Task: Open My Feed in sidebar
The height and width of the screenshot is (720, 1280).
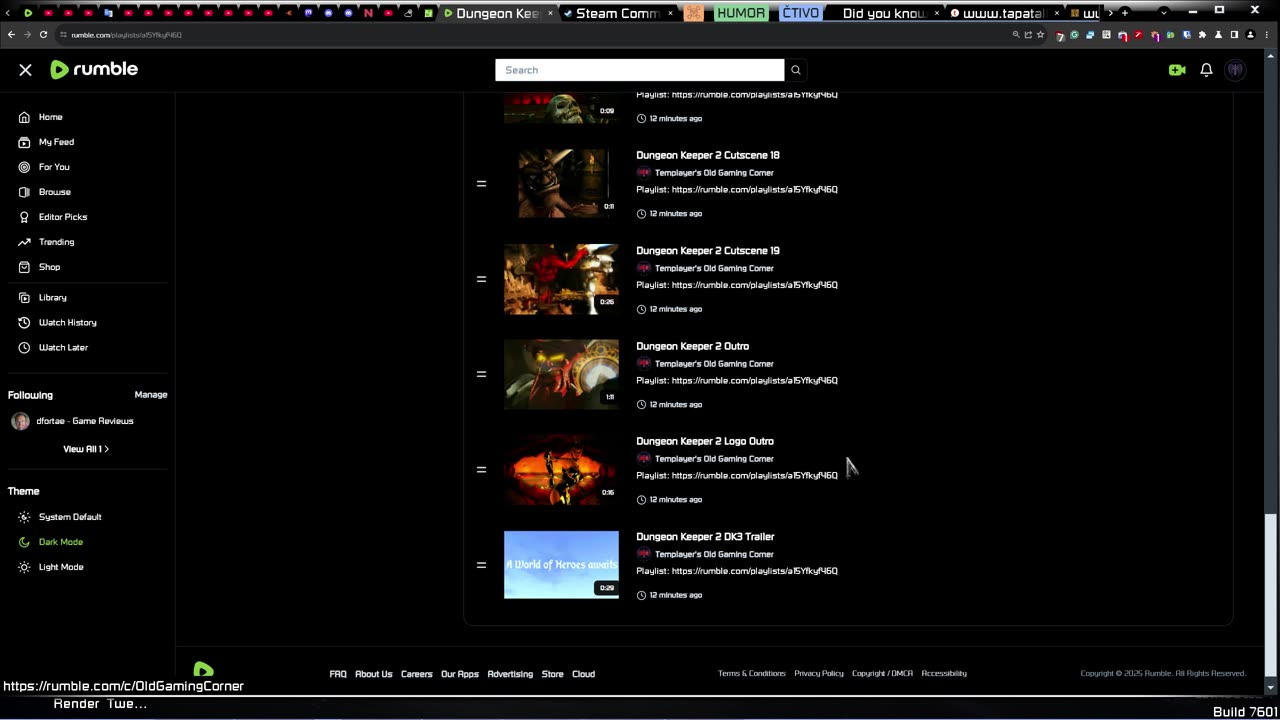Action: (56, 142)
